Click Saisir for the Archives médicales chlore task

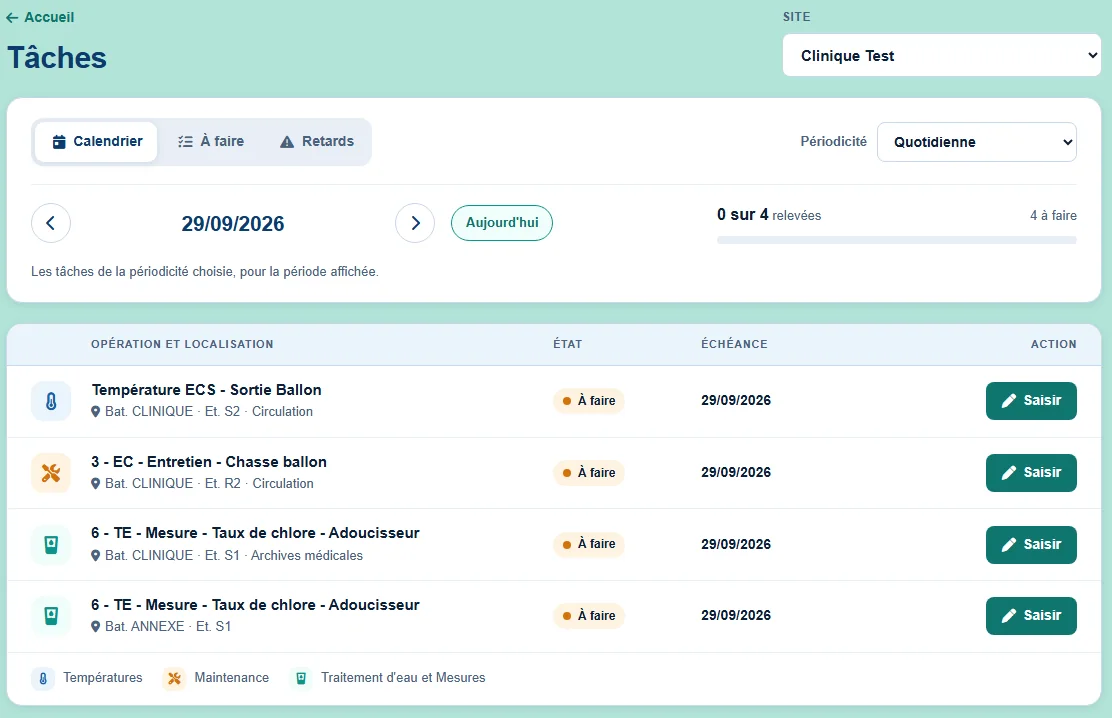[1031, 545]
